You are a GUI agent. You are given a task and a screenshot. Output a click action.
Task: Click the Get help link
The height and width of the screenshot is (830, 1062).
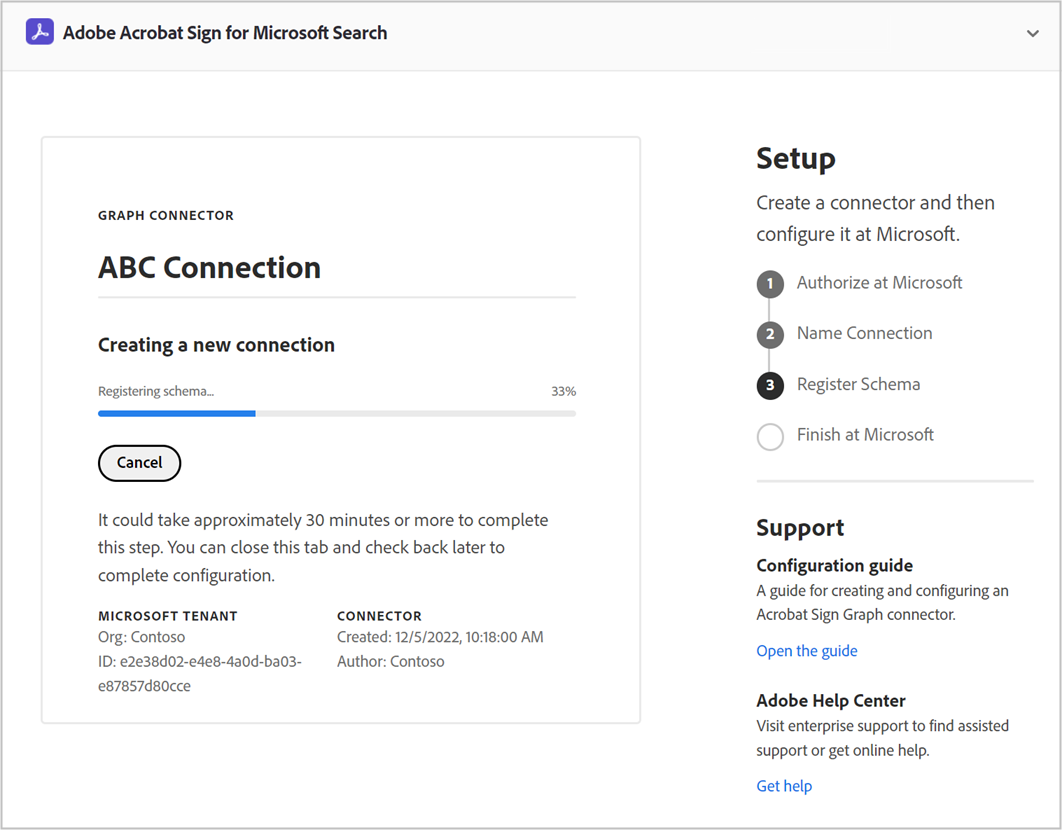tap(784, 786)
